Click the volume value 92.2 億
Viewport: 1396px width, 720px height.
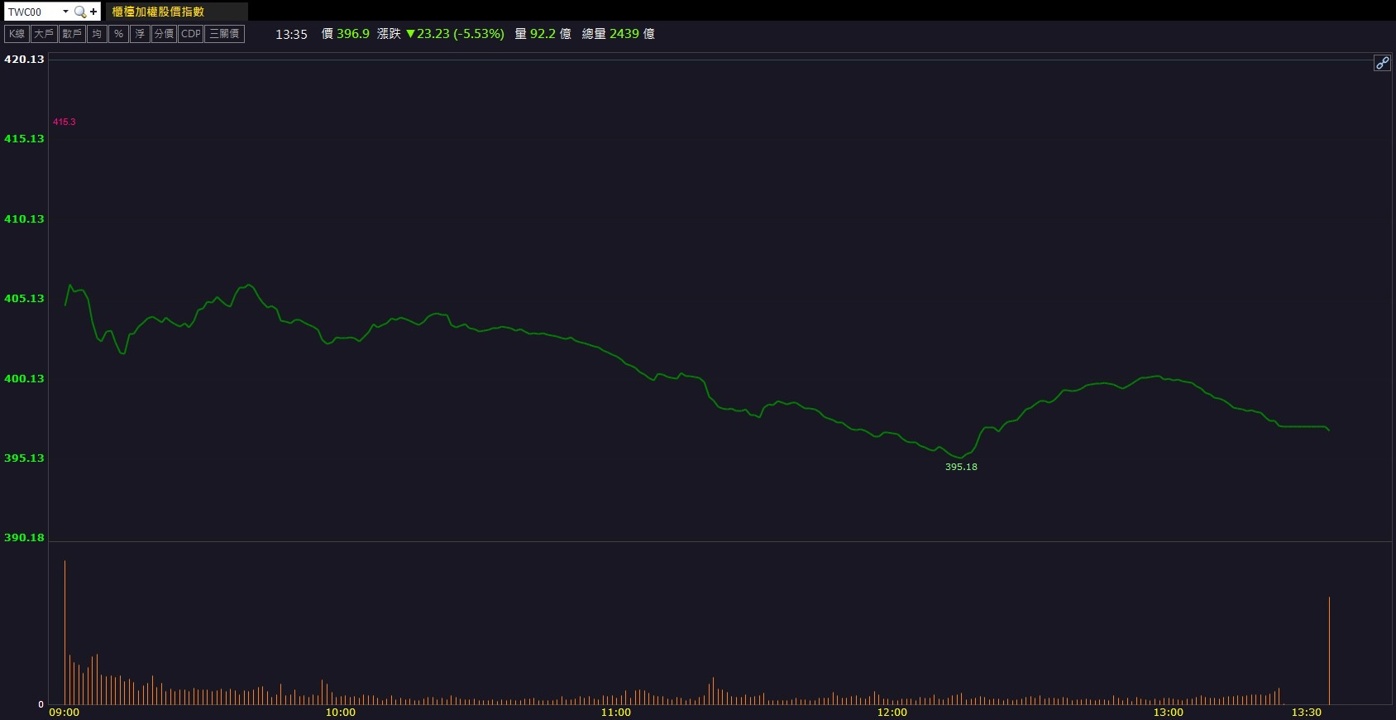551,34
